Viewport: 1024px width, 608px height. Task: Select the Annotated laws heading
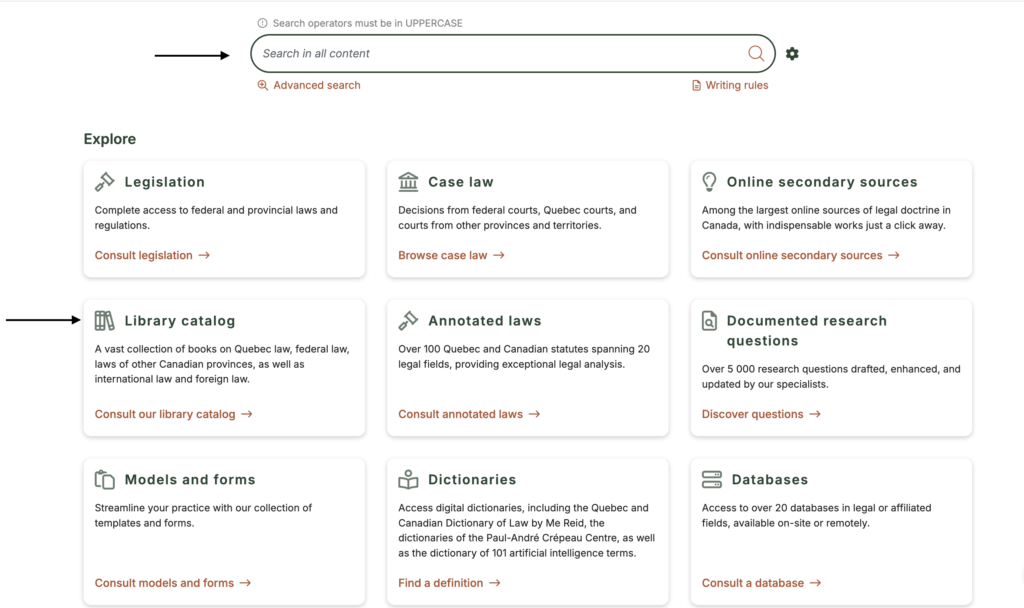point(485,321)
